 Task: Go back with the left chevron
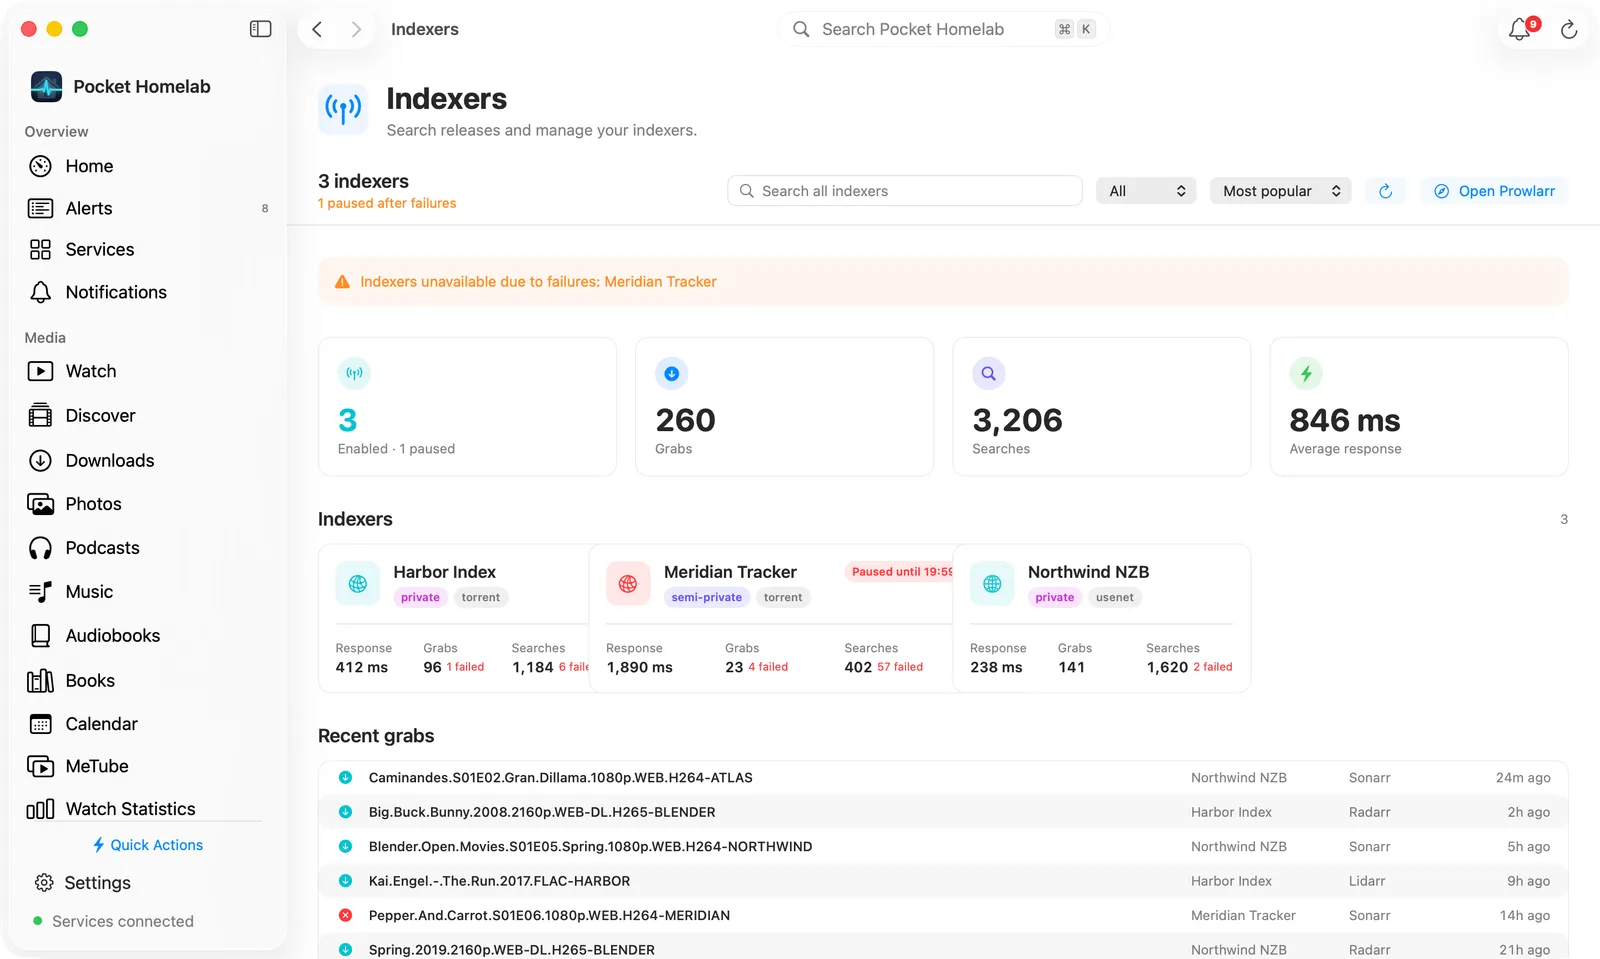[x=317, y=29]
